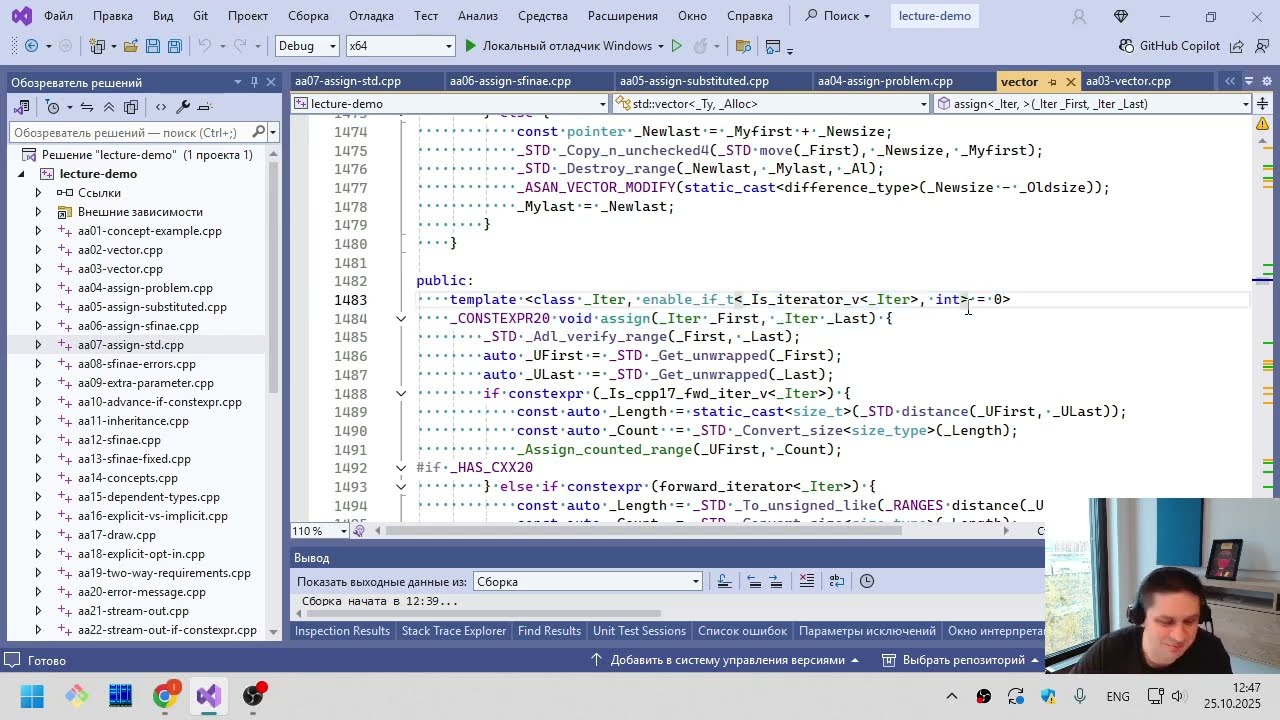Switch to the aa04-assign-problem.cpp tab

tap(885, 81)
